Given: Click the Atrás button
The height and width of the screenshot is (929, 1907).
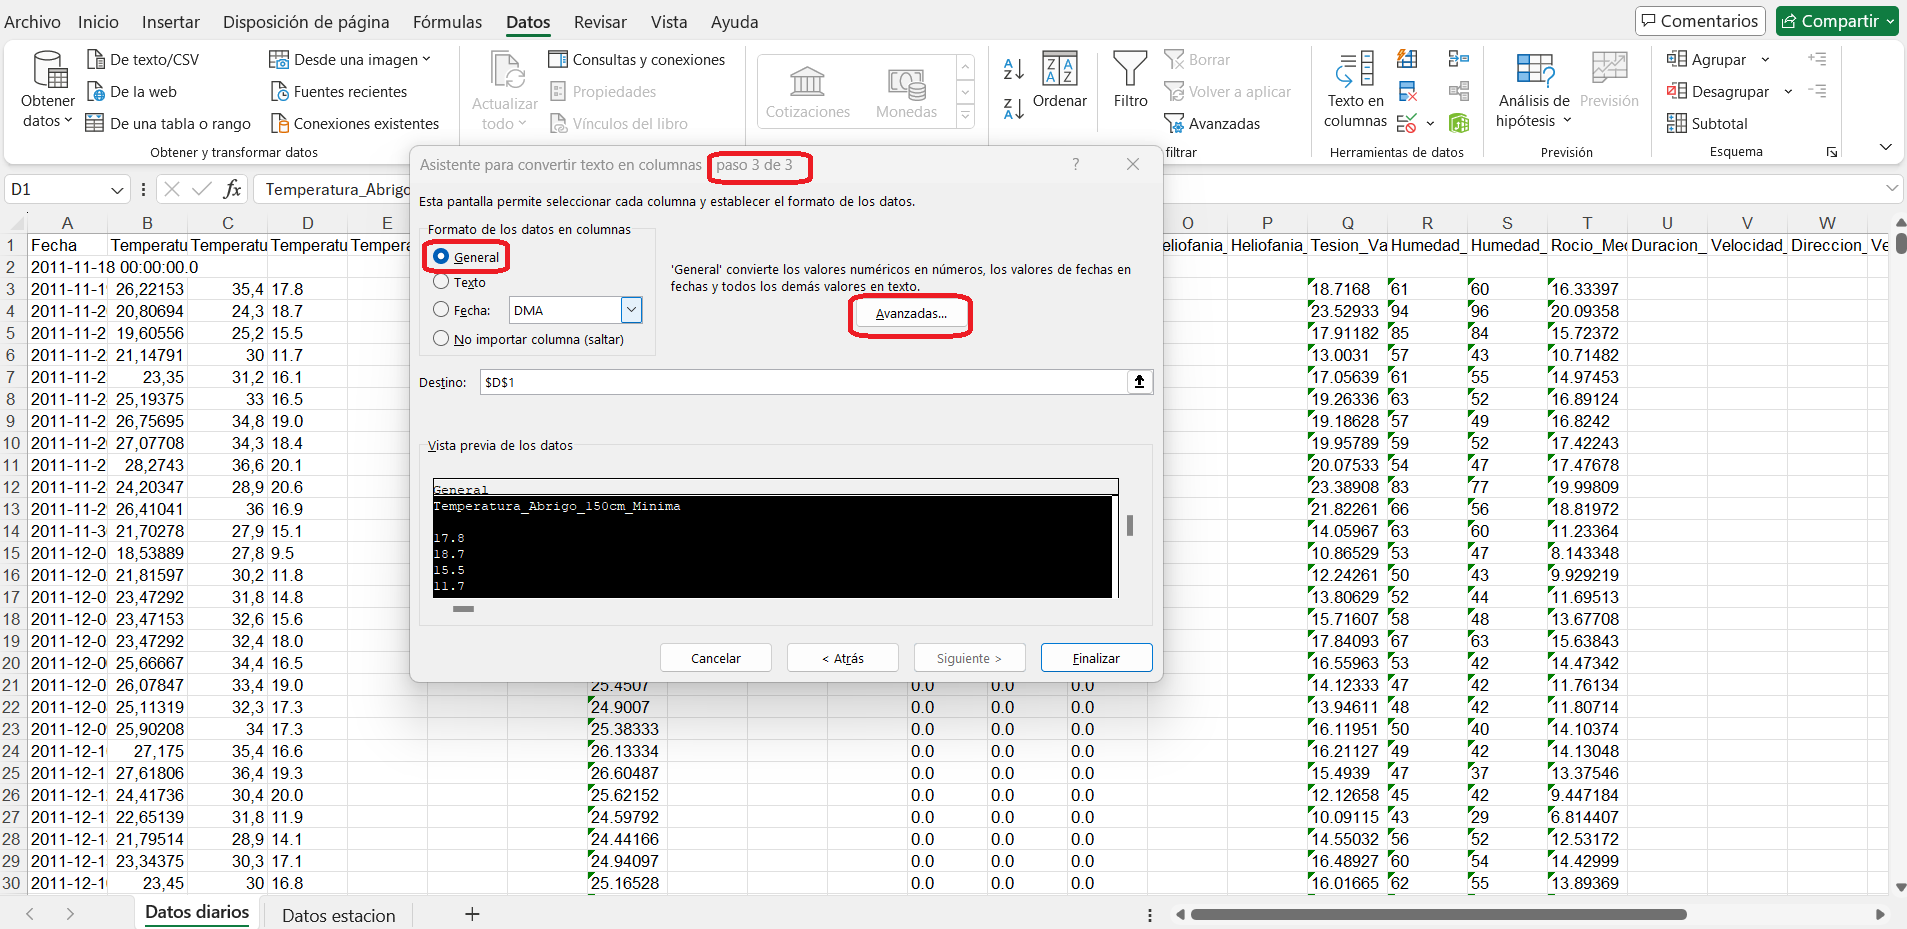Looking at the screenshot, I should click(843, 658).
